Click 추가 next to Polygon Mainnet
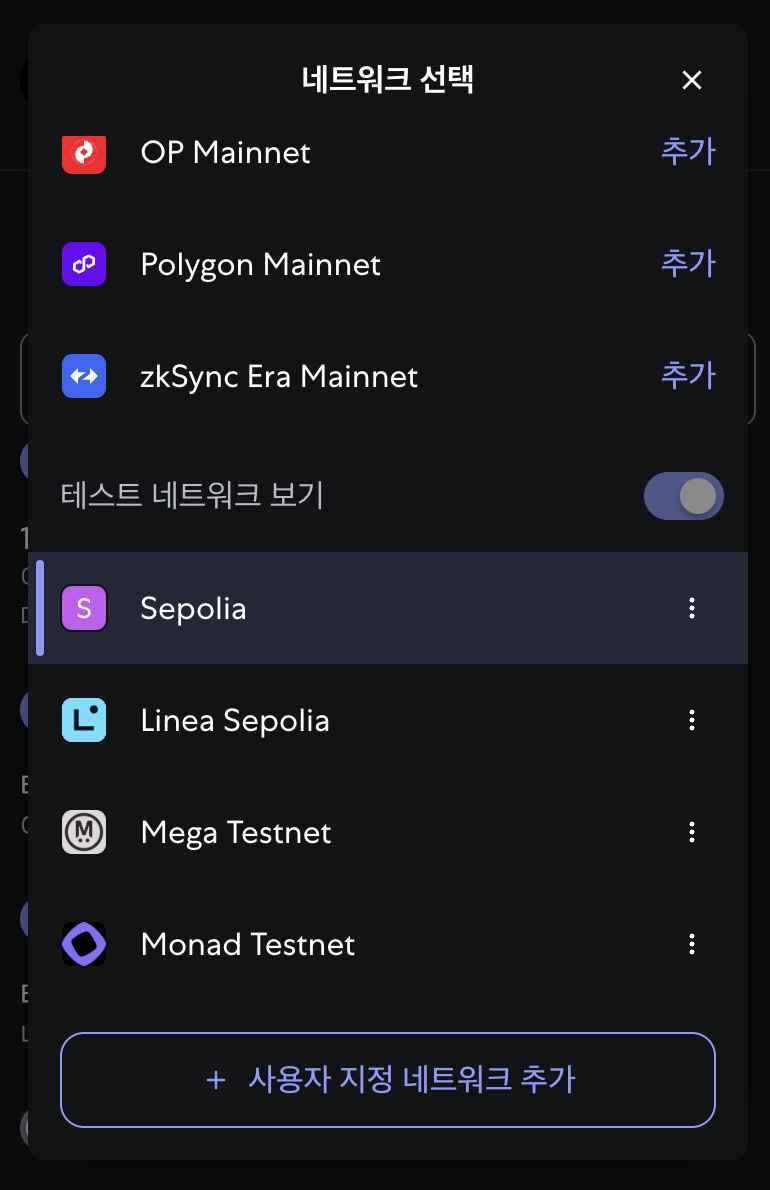770x1190 pixels. click(688, 263)
